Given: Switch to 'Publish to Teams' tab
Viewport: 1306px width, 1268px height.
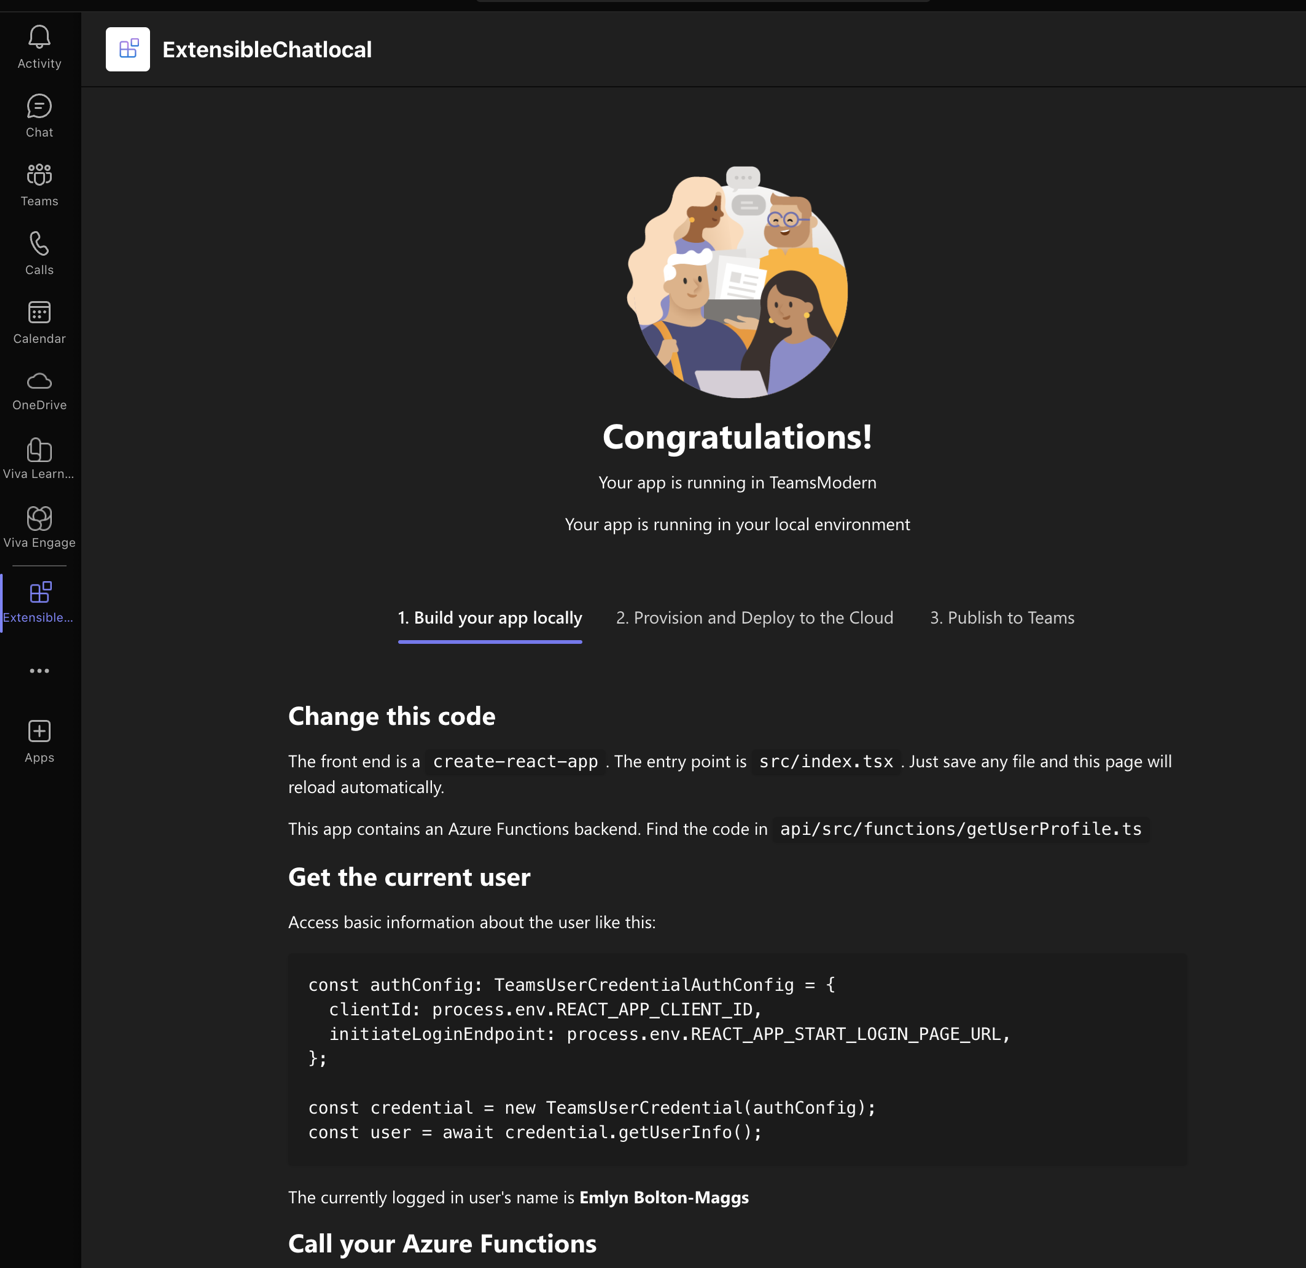Looking at the screenshot, I should tap(1002, 618).
